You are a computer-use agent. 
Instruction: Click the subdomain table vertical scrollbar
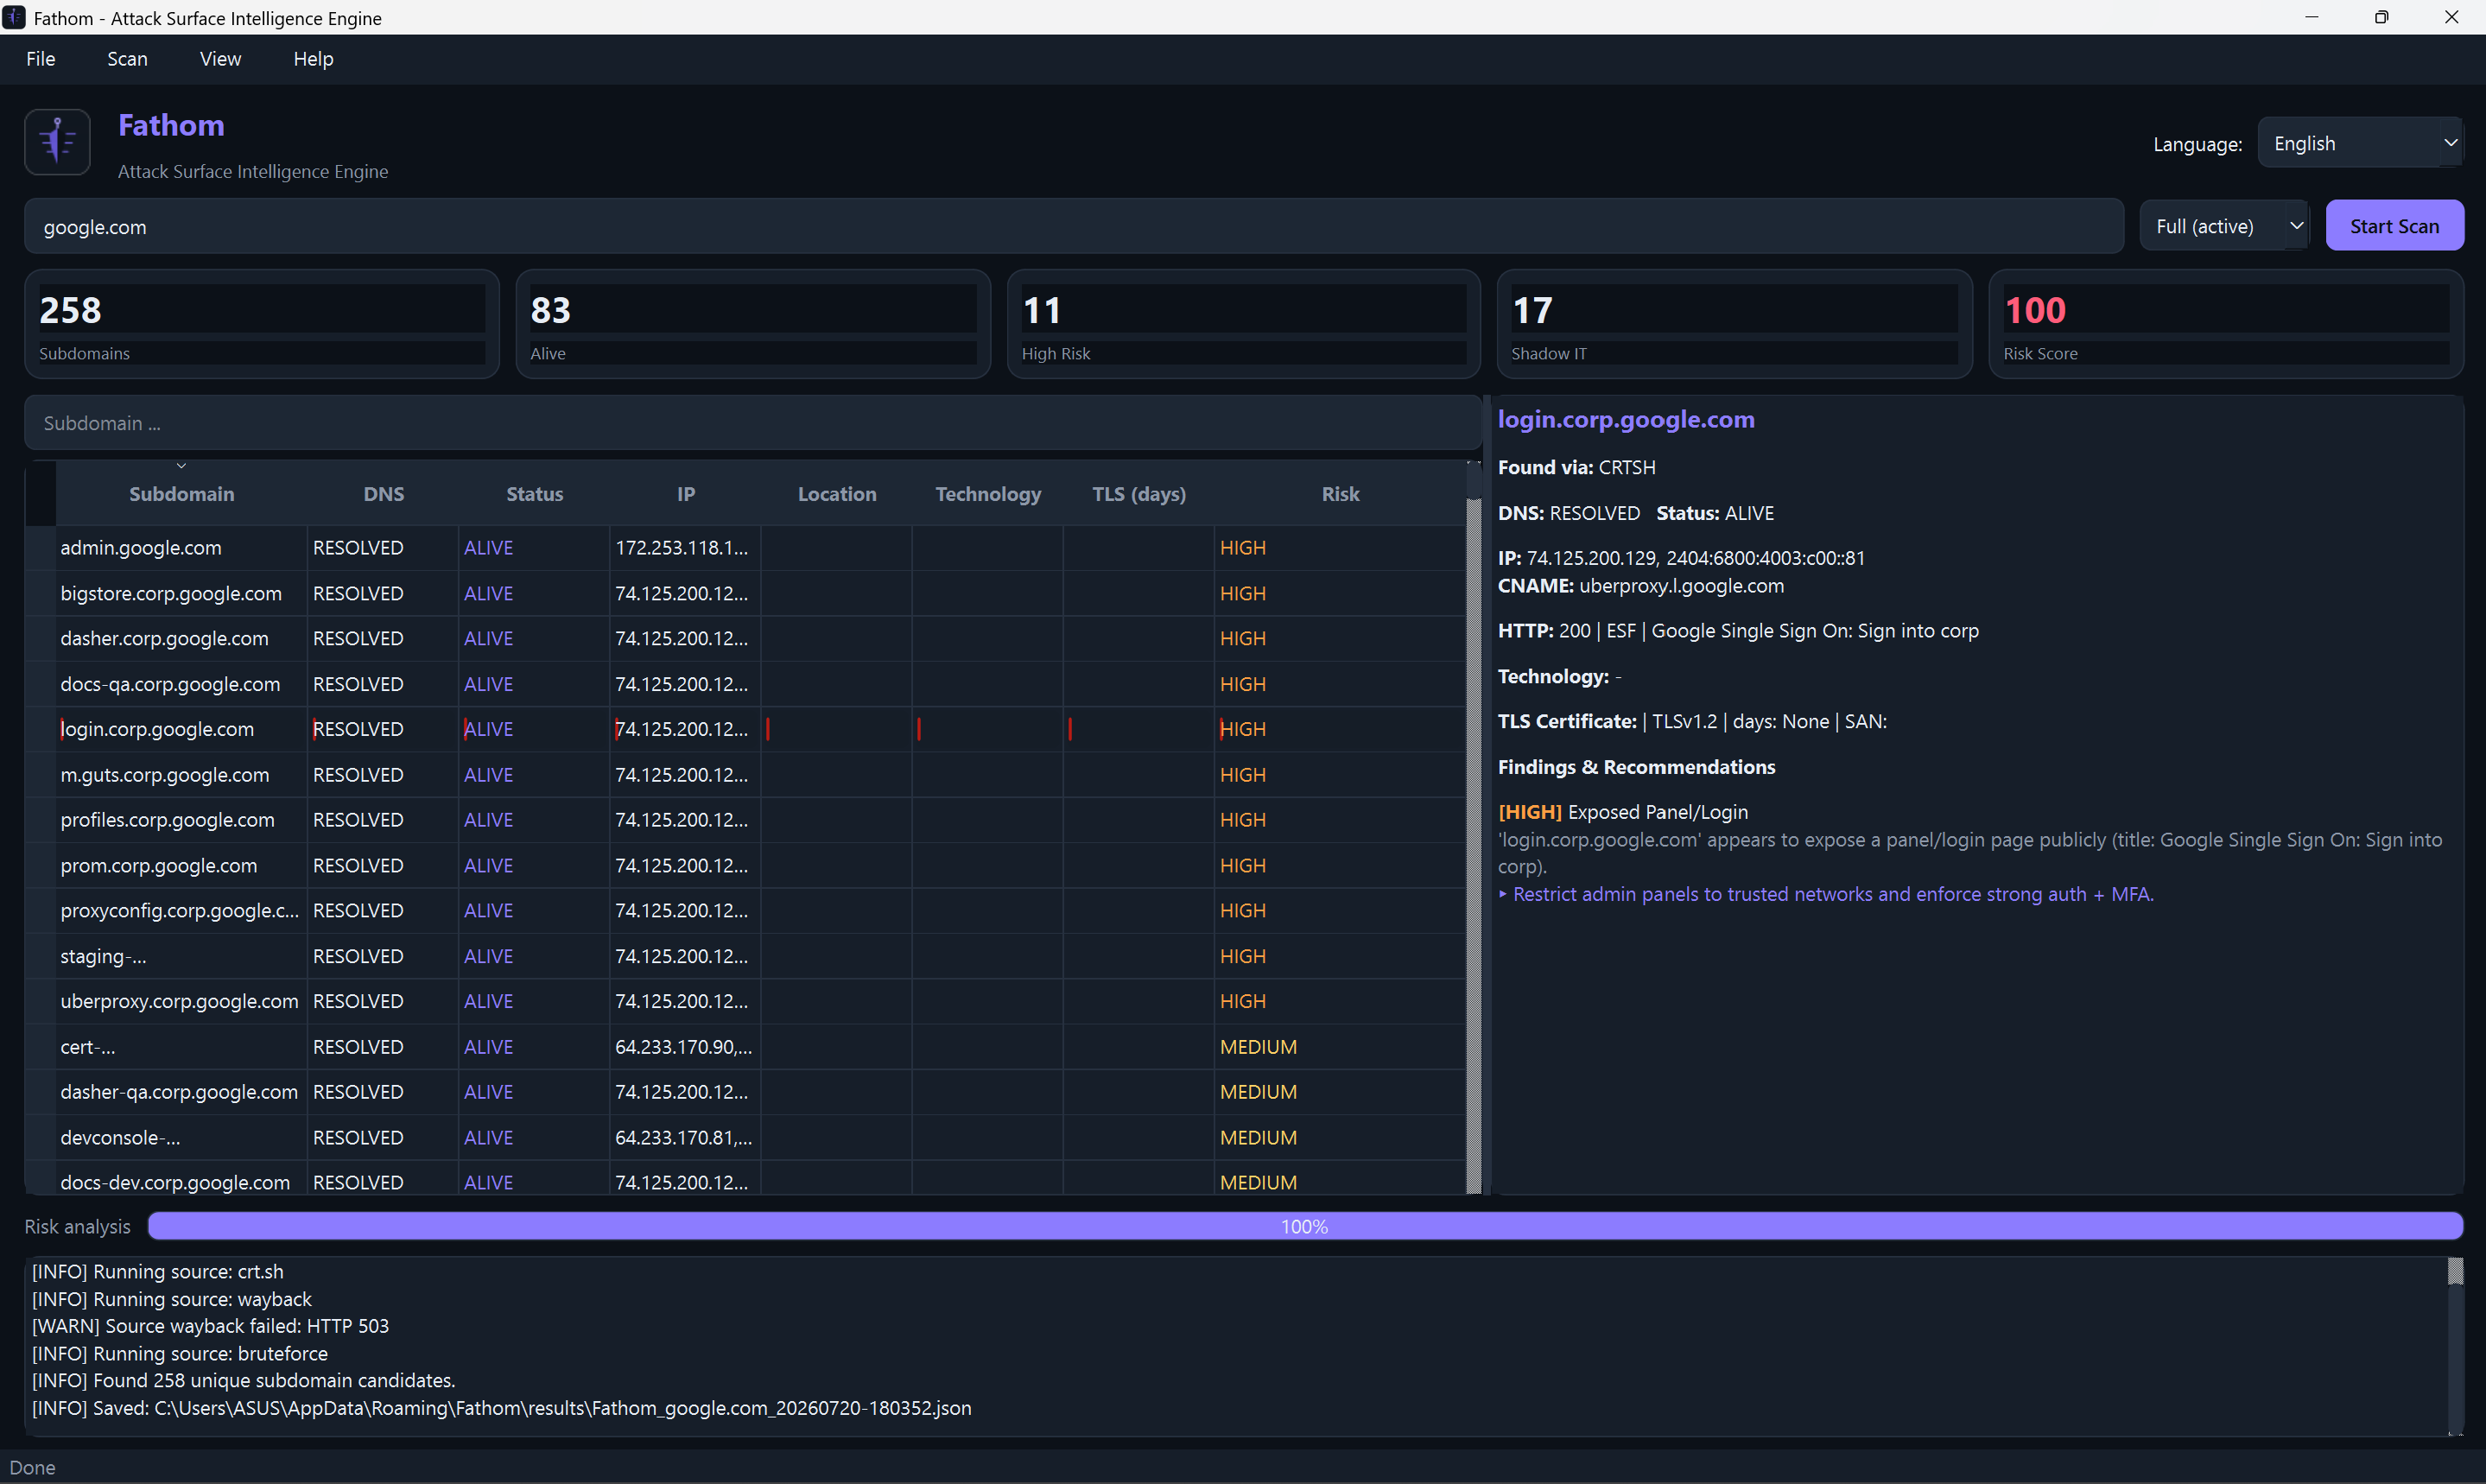pos(1473,828)
